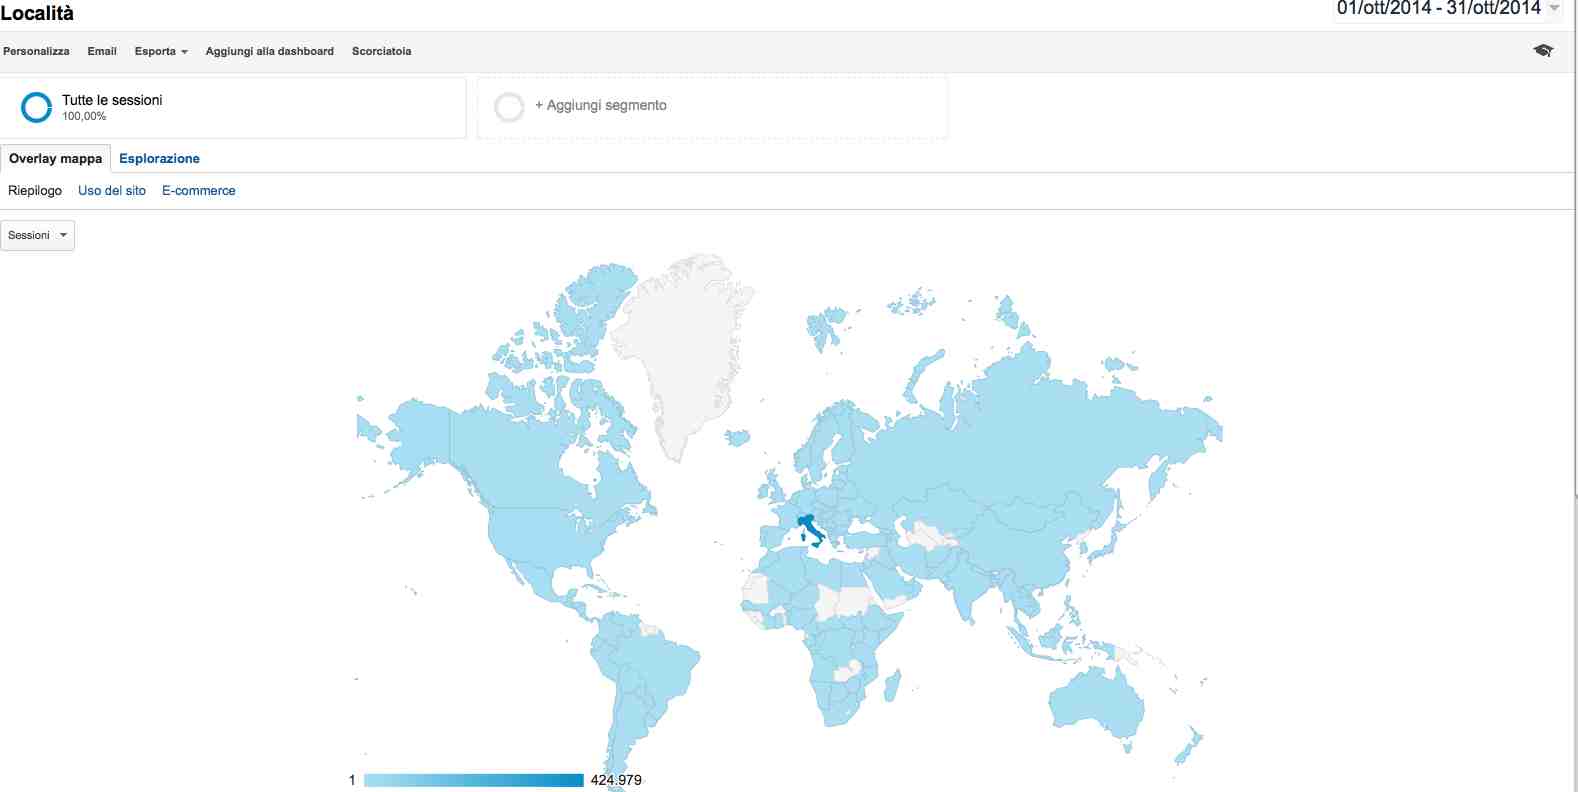This screenshot has width=1578, height=792.
Task: Switch to the Esplorazione tab
Action: click(159, 158)
